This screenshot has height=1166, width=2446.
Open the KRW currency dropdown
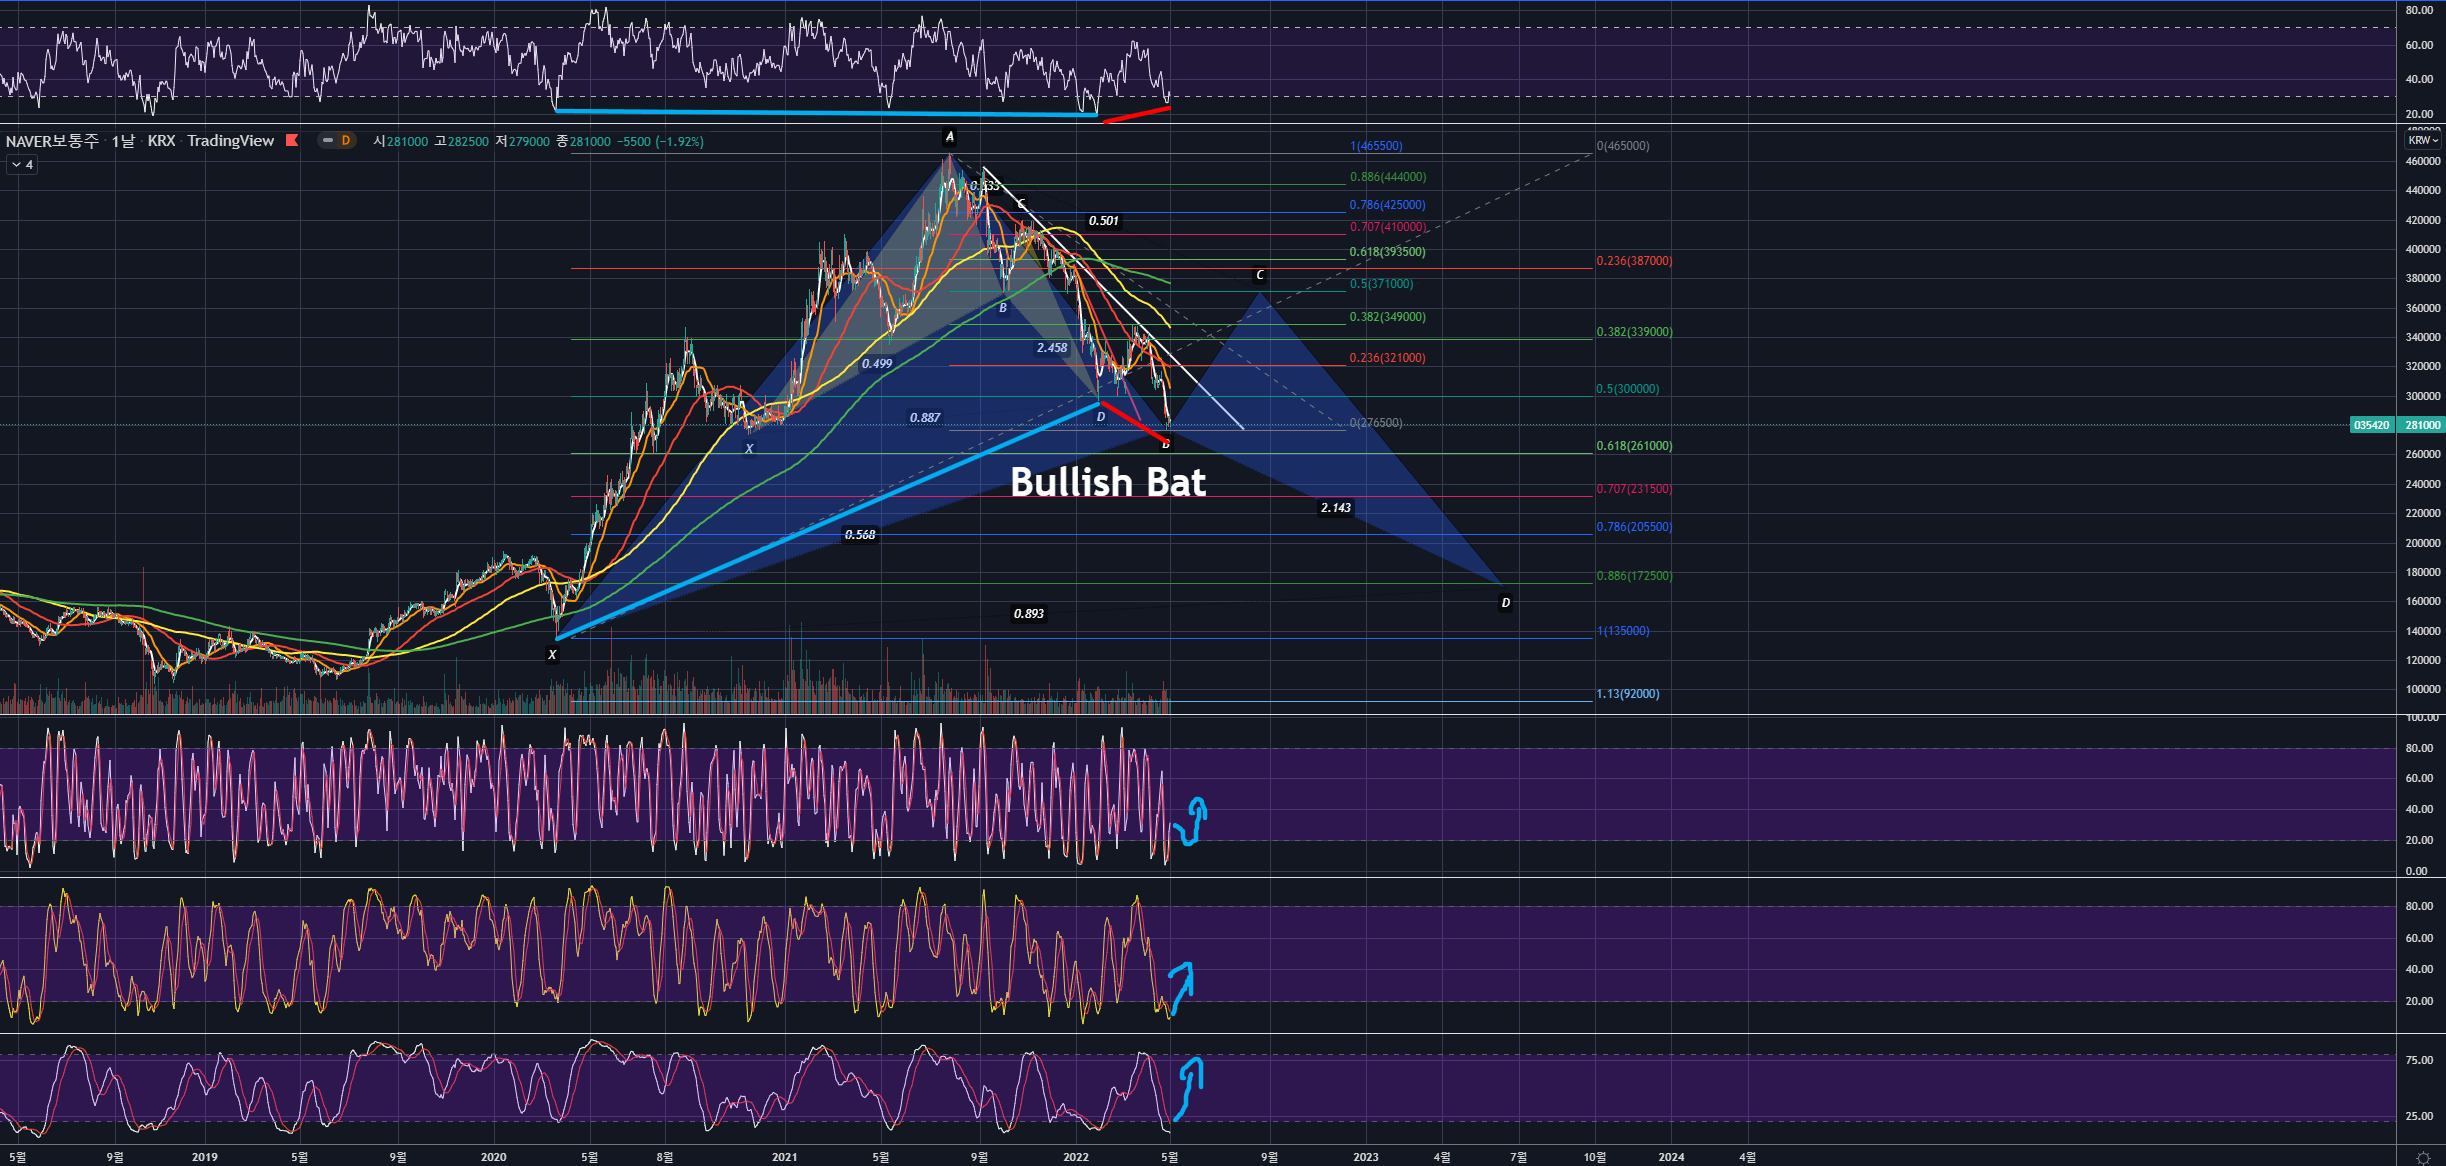tap(2422, 141)
